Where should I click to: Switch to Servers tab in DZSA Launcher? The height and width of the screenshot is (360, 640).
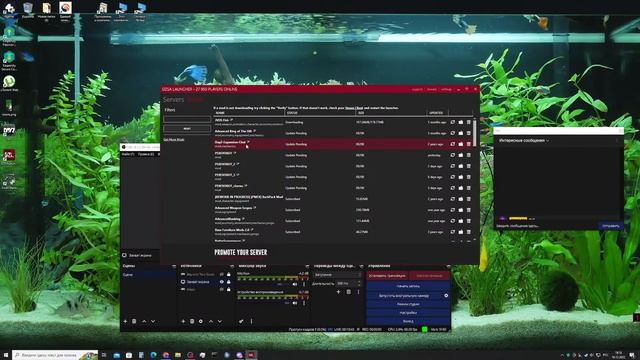pyautogui.click(x=173, y=100)
